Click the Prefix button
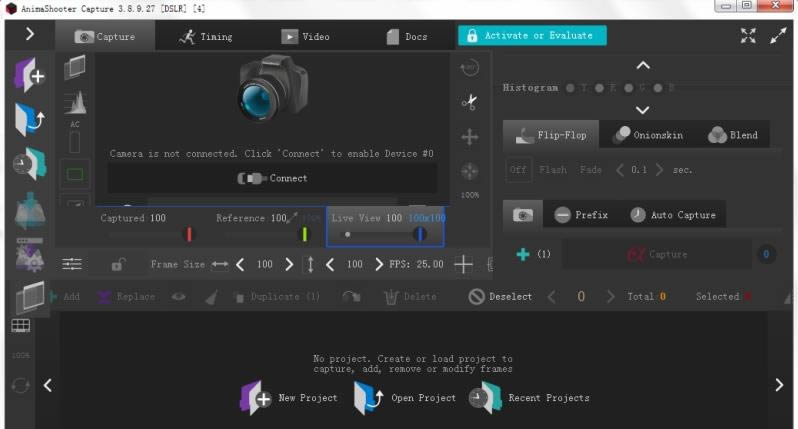This screenshot has width=798, height=429. click(581, 215)
